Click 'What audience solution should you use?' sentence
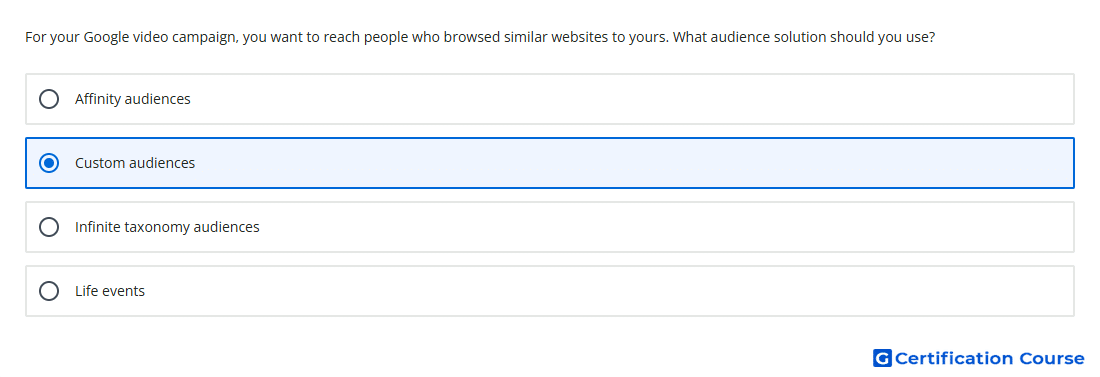1100x377 pixels. click(803, 37)
